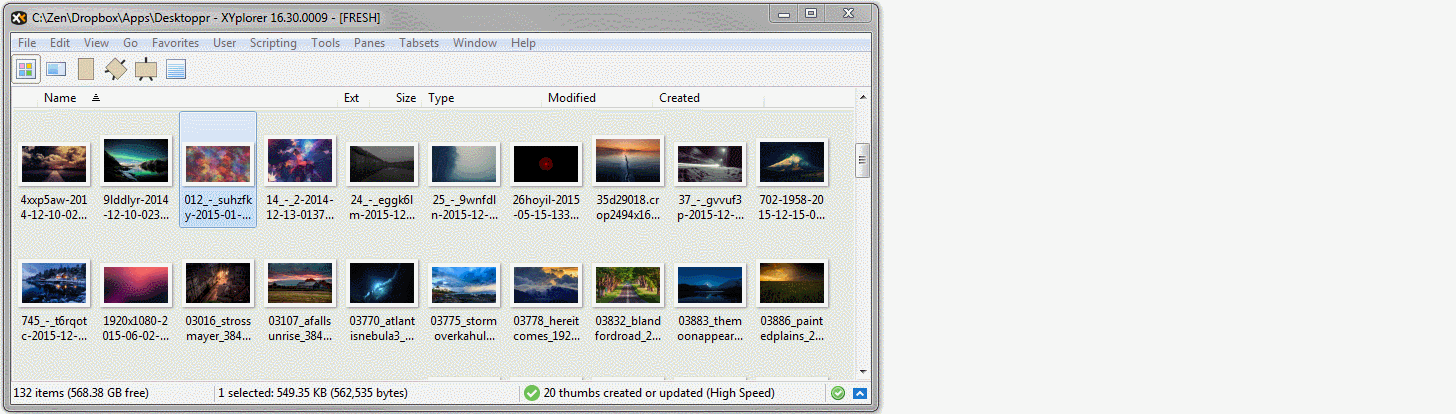Click the tilted easel toolbar icon
Image resolution: width=1456 pixels, height=414 pixels.
click(116, 69)
